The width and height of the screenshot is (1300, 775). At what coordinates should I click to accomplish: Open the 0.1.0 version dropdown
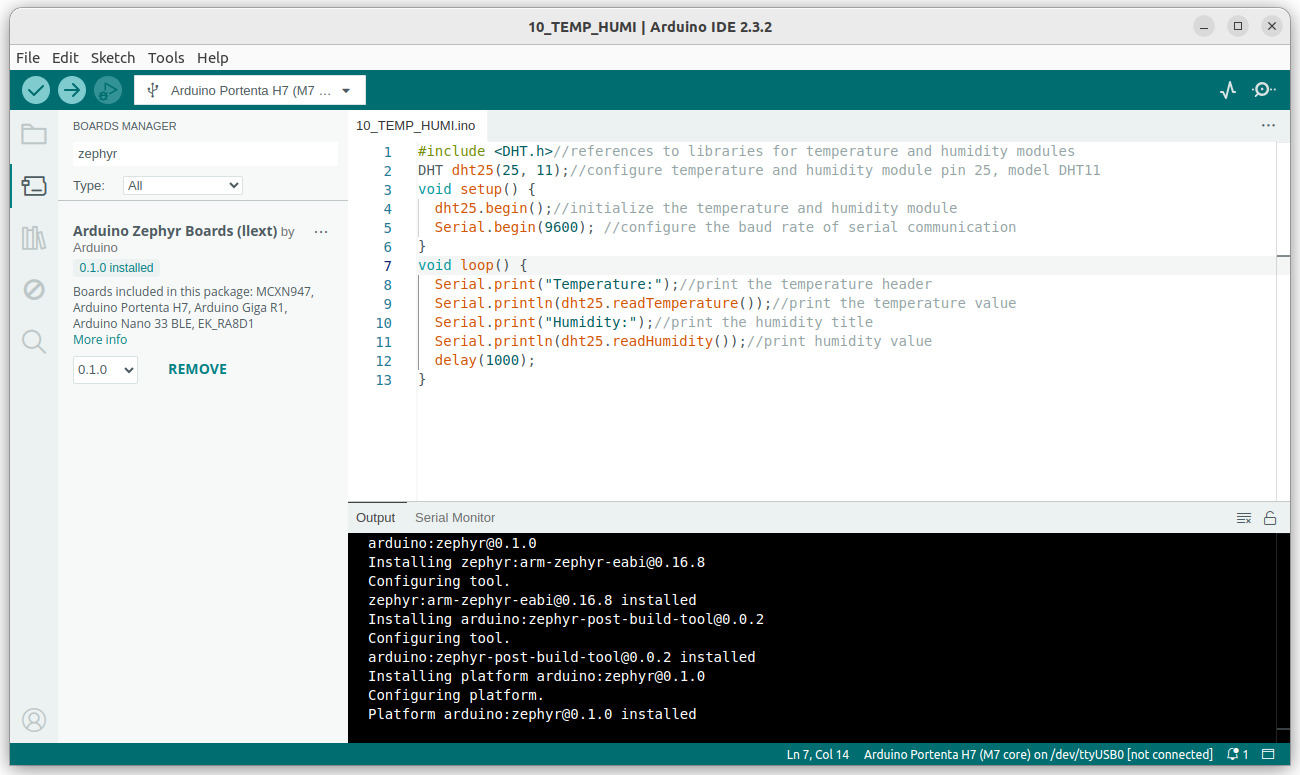[105, 369]
